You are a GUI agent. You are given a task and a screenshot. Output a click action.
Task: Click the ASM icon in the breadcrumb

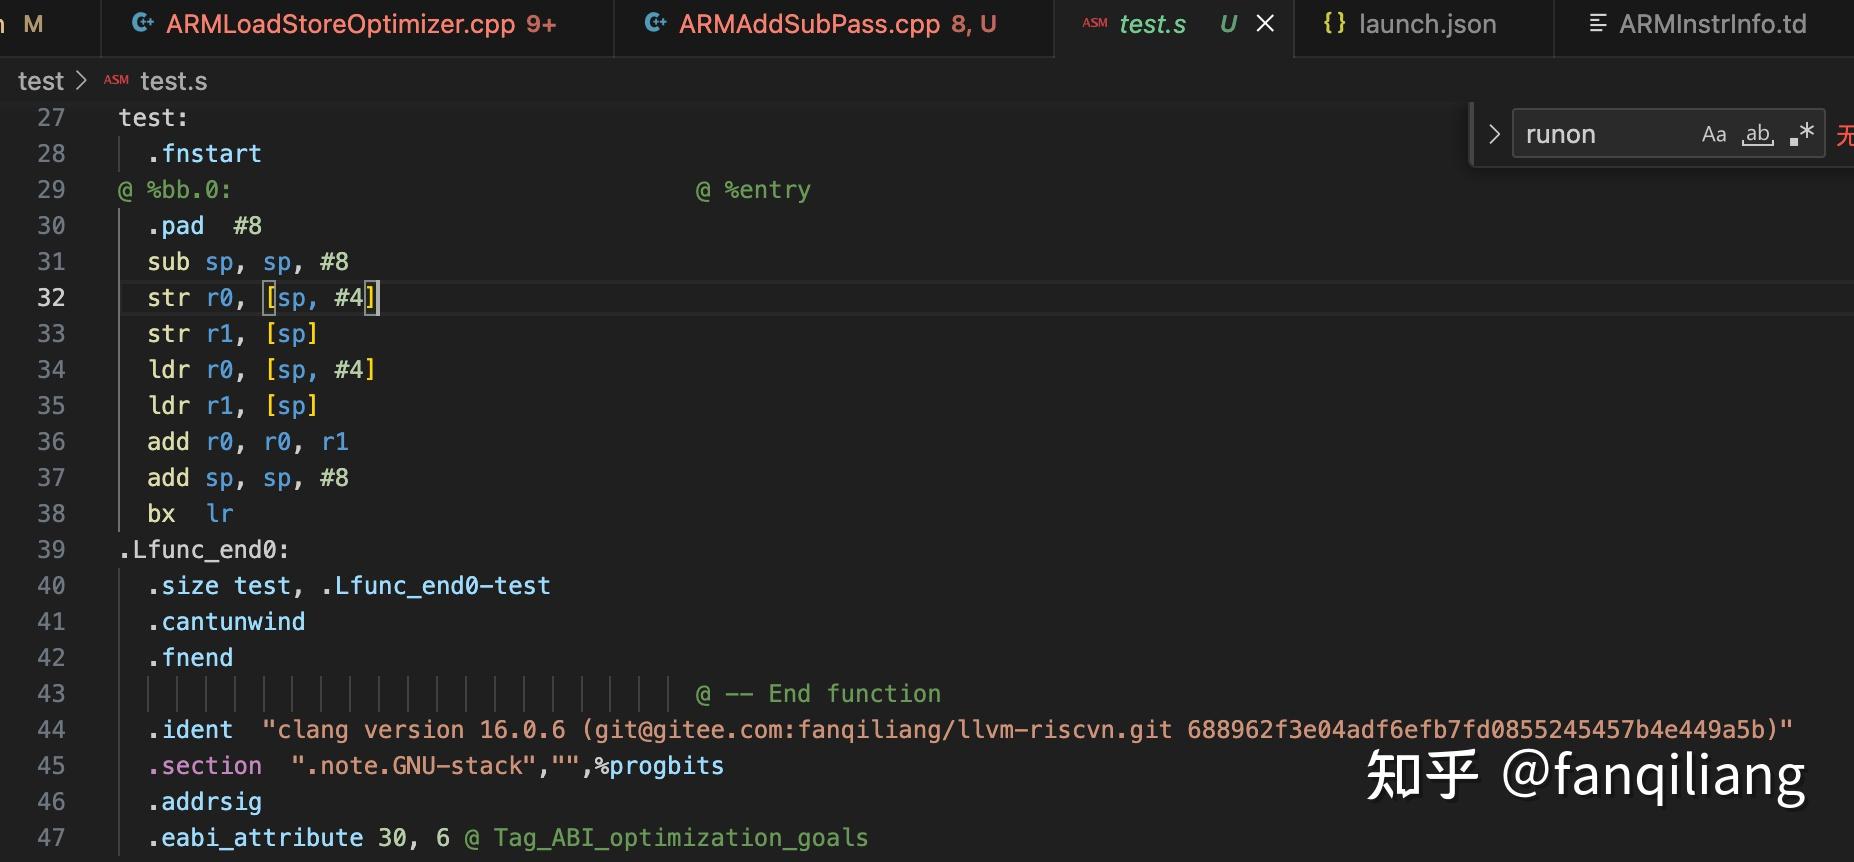coord(116,80)
